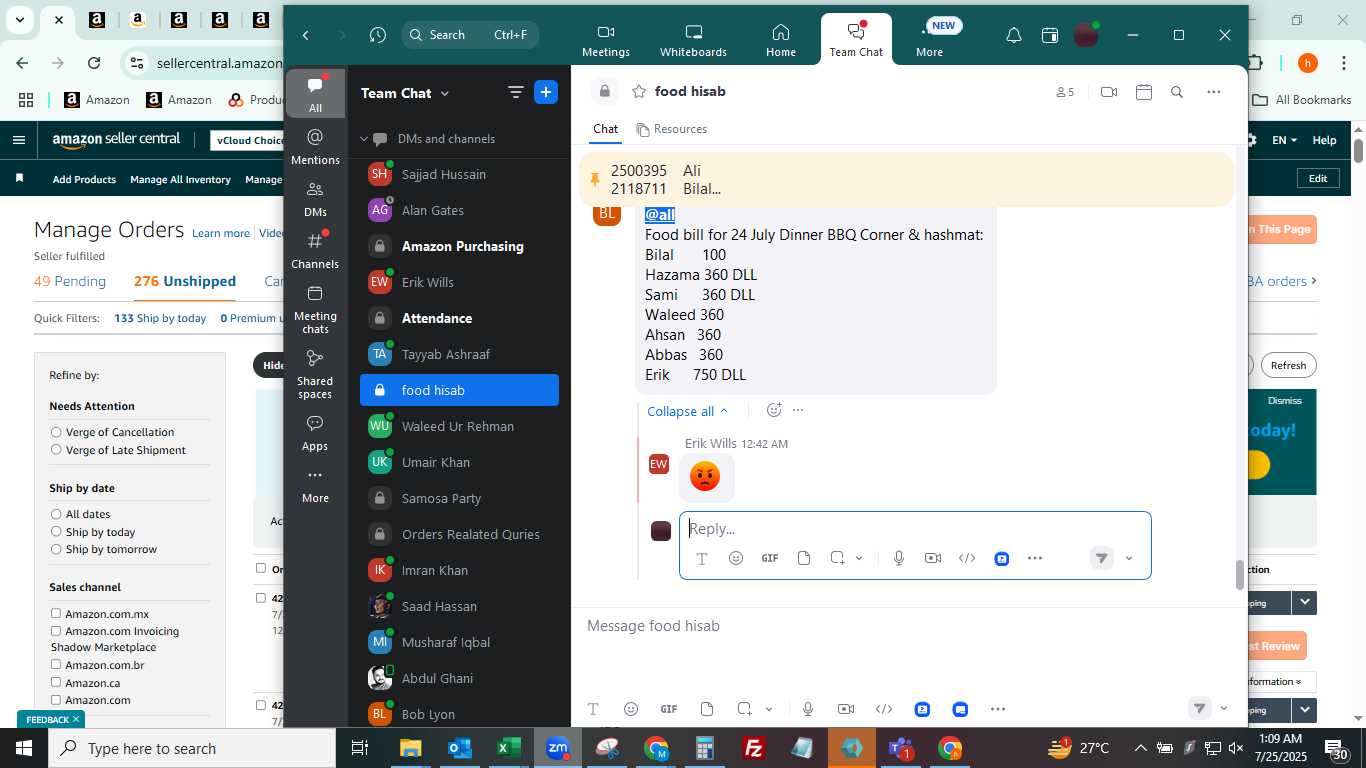Record video message in the reply box

point(933,558)
